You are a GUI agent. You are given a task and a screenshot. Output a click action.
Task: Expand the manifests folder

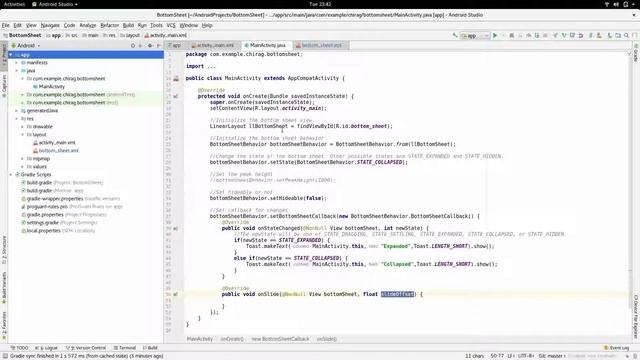[x=17, y=63]
